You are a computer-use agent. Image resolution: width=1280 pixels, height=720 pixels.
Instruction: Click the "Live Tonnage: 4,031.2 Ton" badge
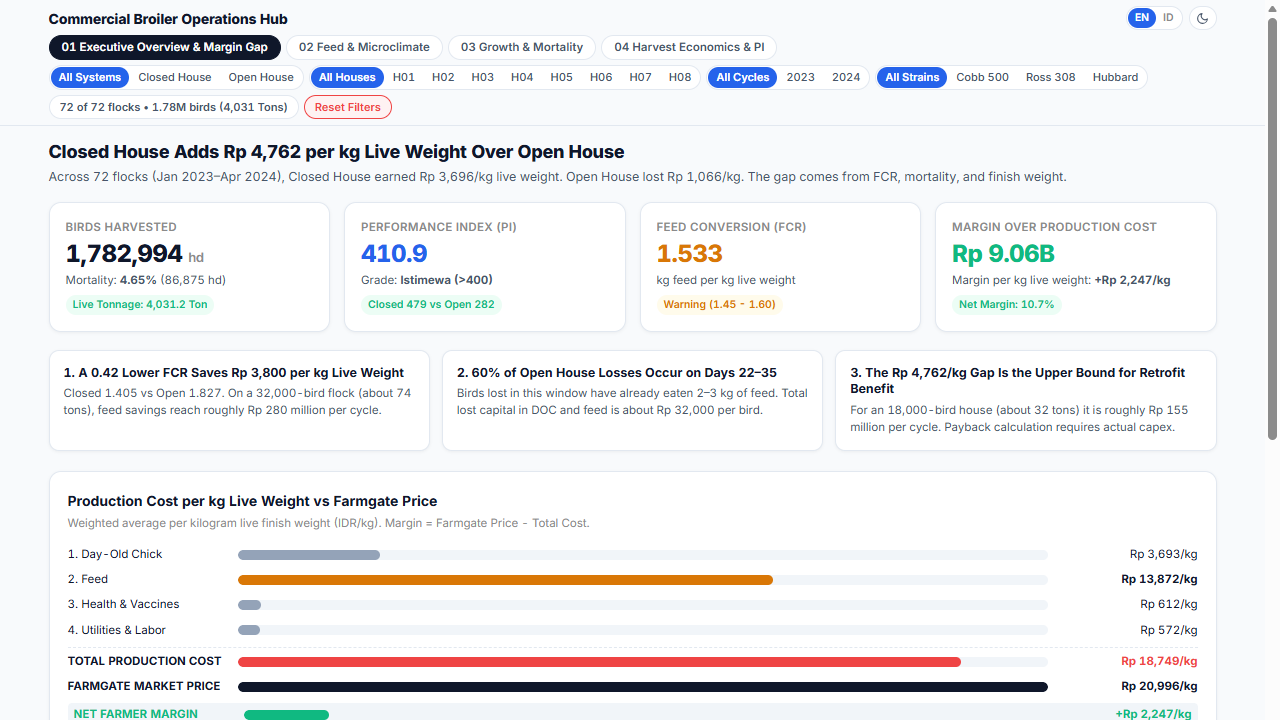[x=140, y=304]
